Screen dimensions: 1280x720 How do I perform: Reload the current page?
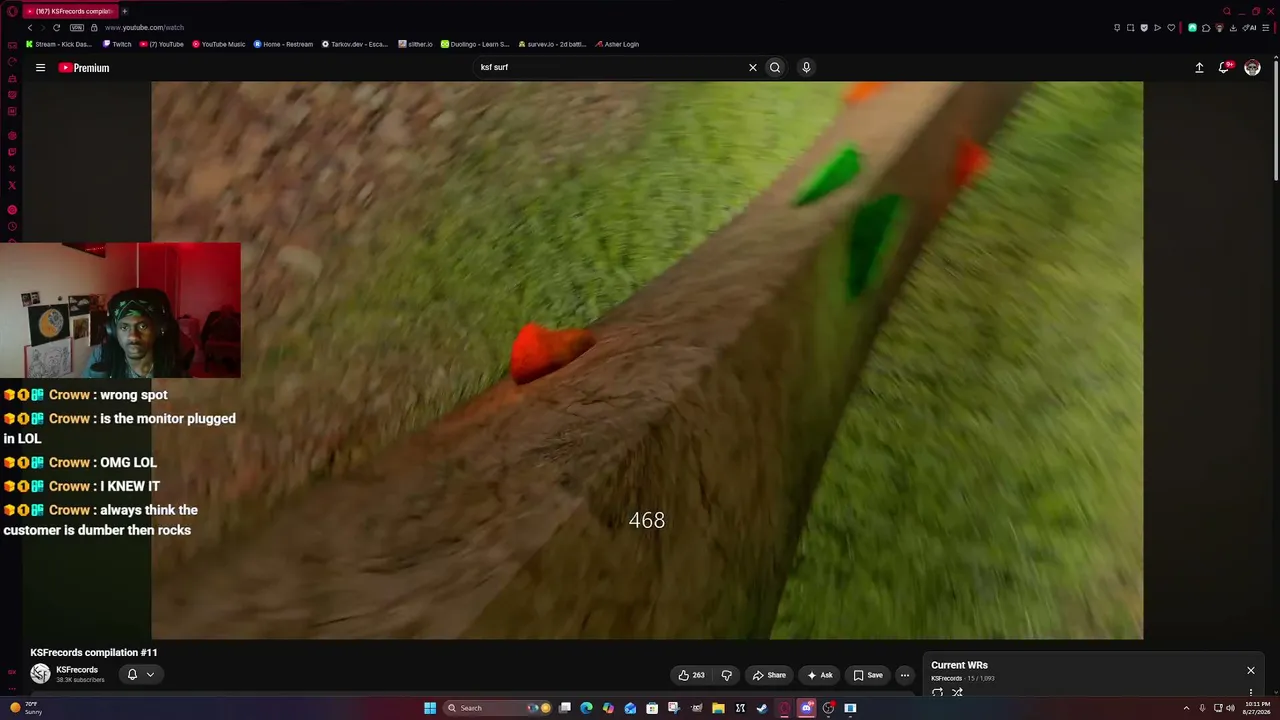pyautogui.click(x=56, y=28)
